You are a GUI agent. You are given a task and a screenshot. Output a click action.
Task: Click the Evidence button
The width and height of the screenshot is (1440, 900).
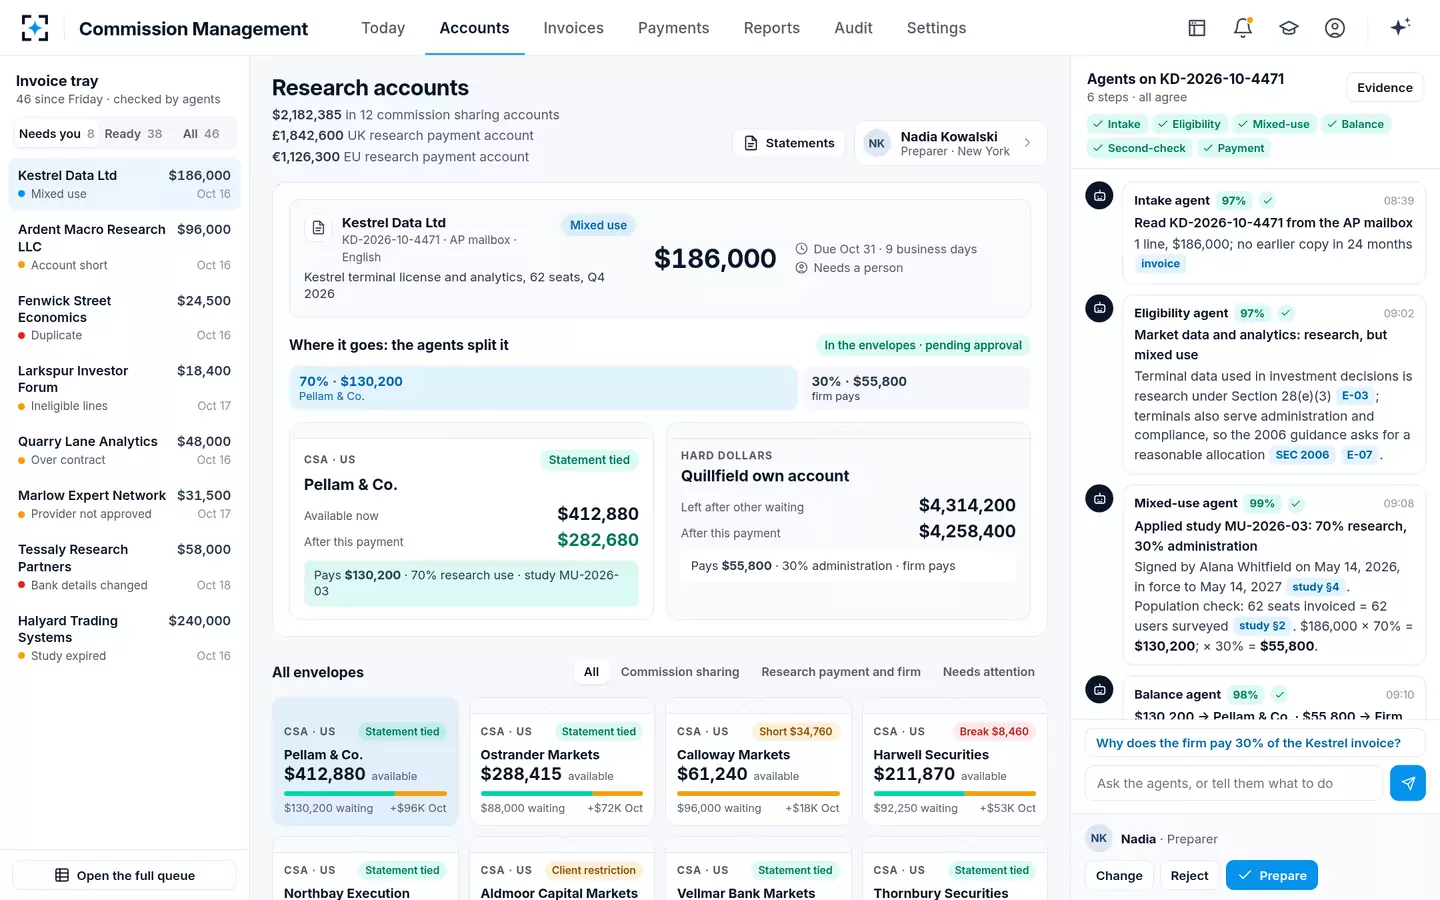tap(1384, 88)
